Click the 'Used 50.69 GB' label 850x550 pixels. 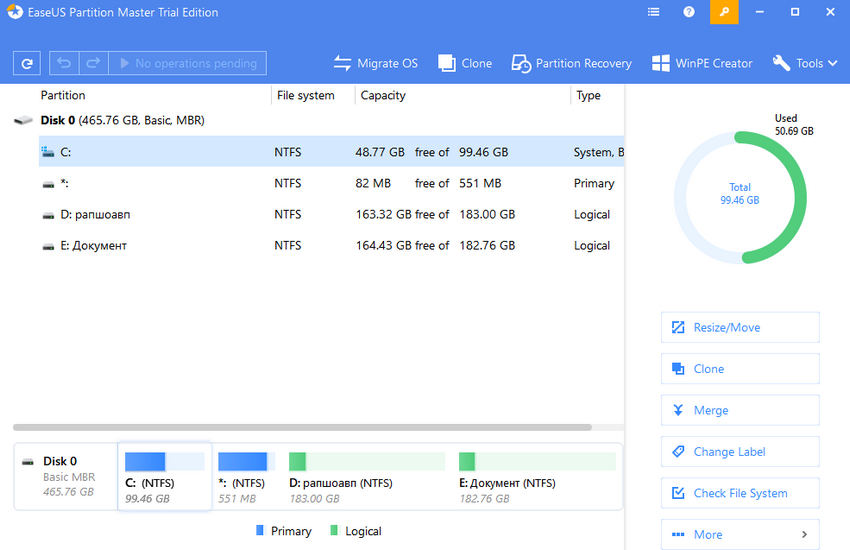pos(794,125)
